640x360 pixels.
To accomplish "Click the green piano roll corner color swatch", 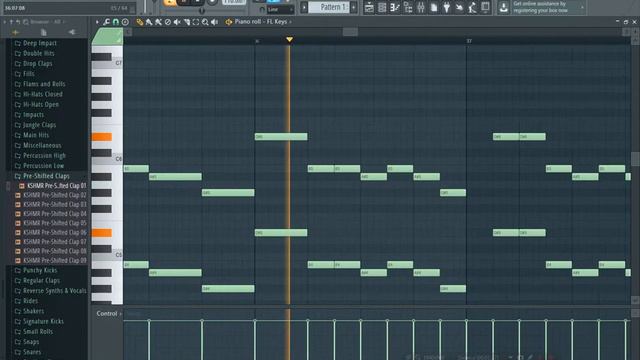I will tap(107, 37).
